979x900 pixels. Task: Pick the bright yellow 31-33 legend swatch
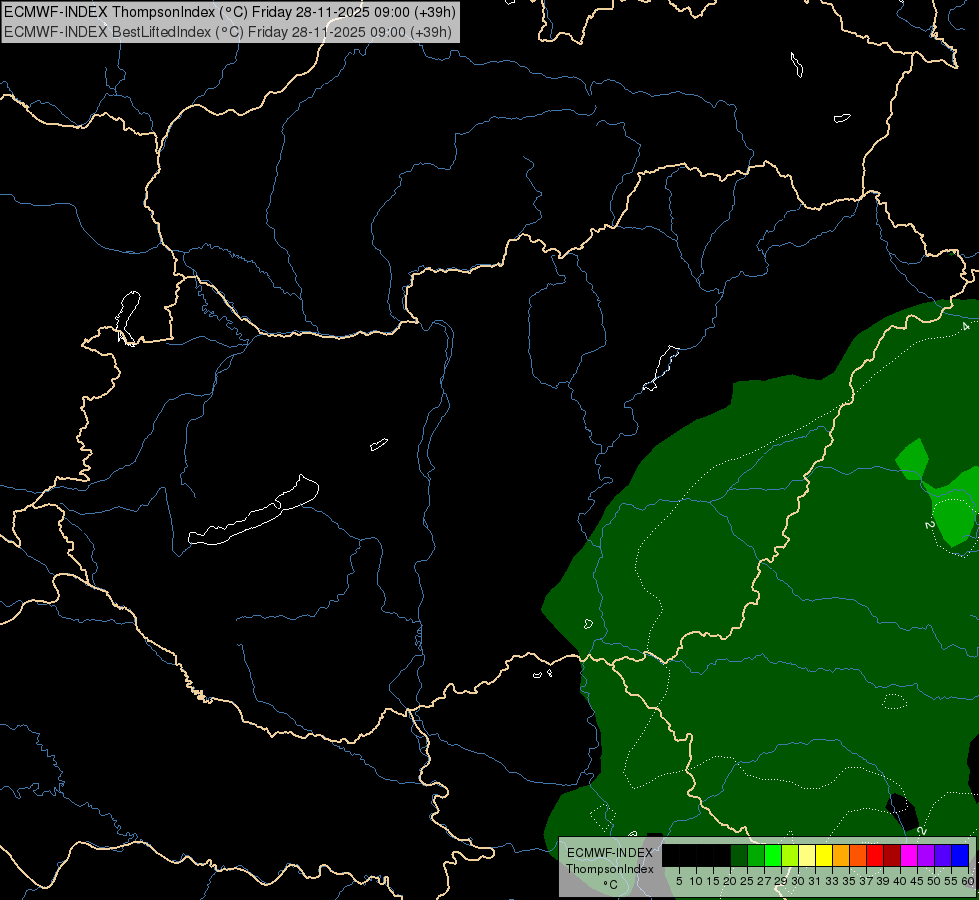pyautogui.click(x=824, y=855)
